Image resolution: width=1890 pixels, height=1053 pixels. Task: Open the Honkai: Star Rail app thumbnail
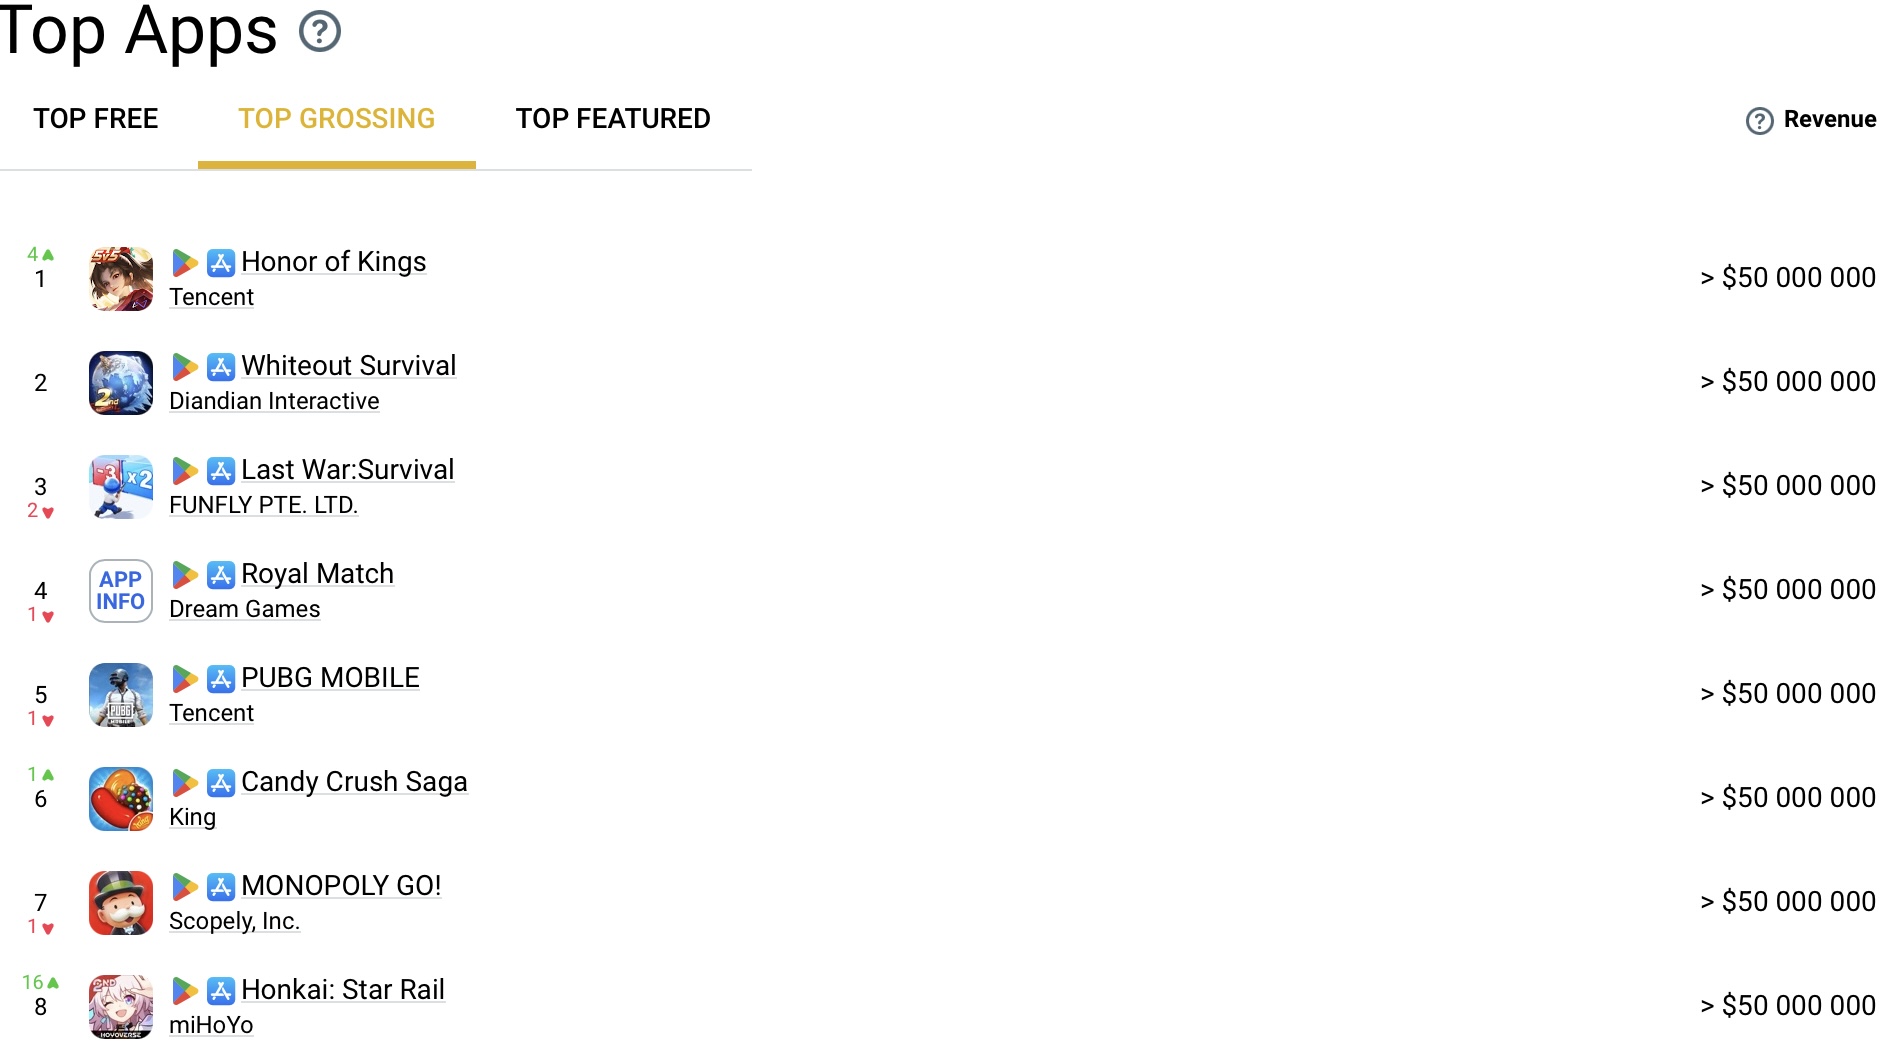click(121, 1007)
